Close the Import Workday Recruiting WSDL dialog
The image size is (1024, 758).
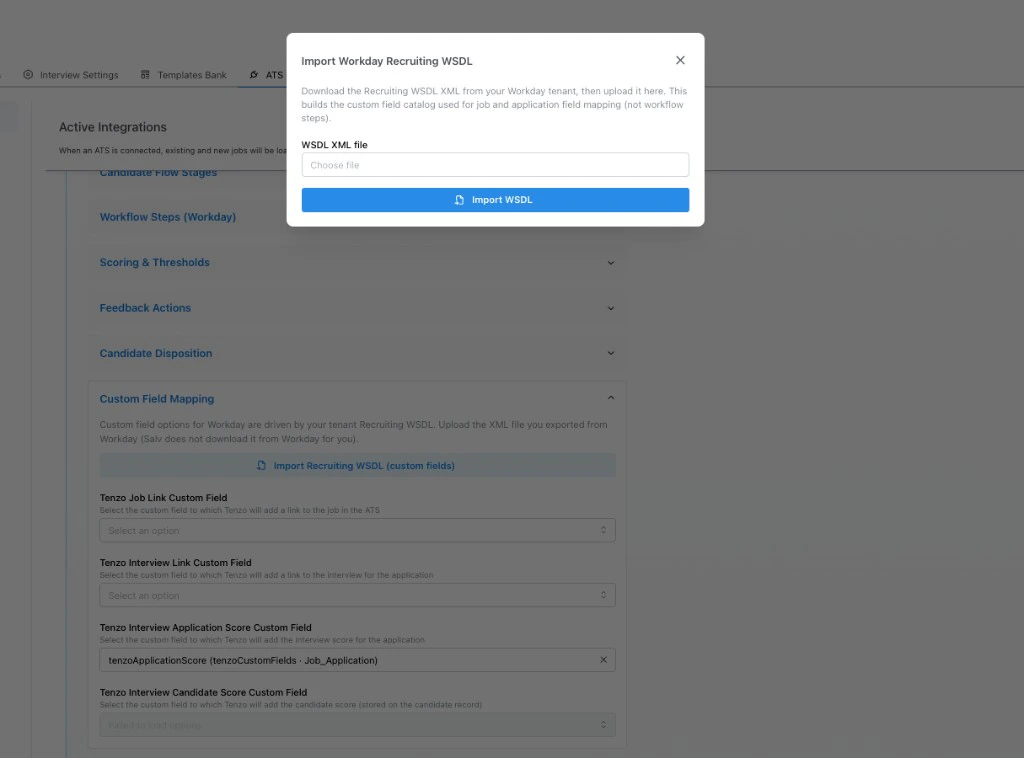(x=680, y=60)
